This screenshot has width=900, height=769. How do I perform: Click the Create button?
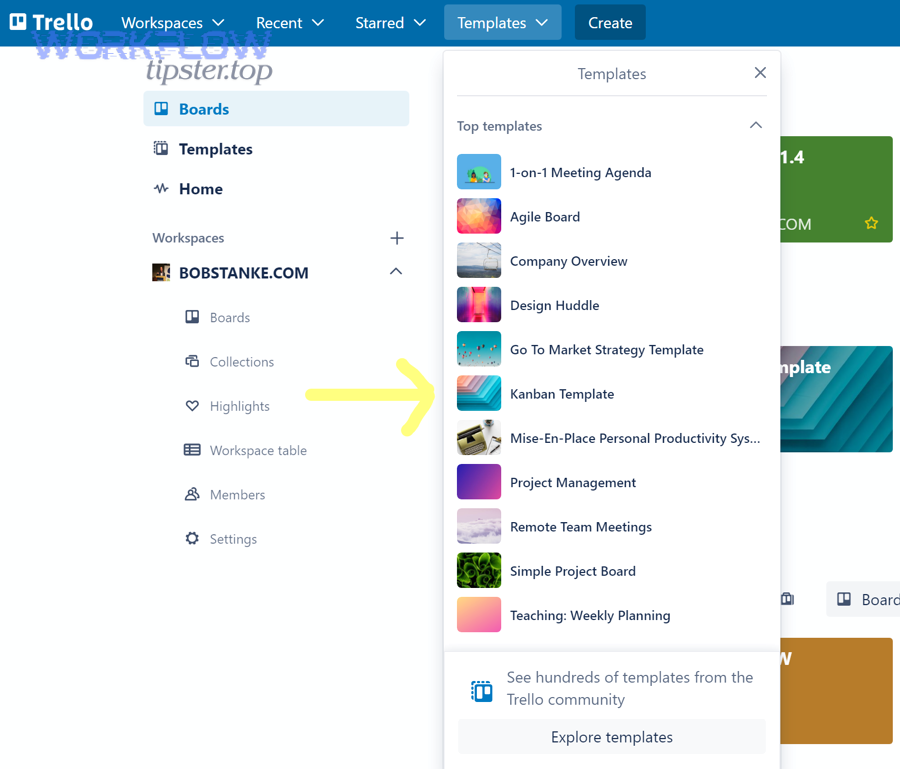pyautogui.click(x=610, y=22)
